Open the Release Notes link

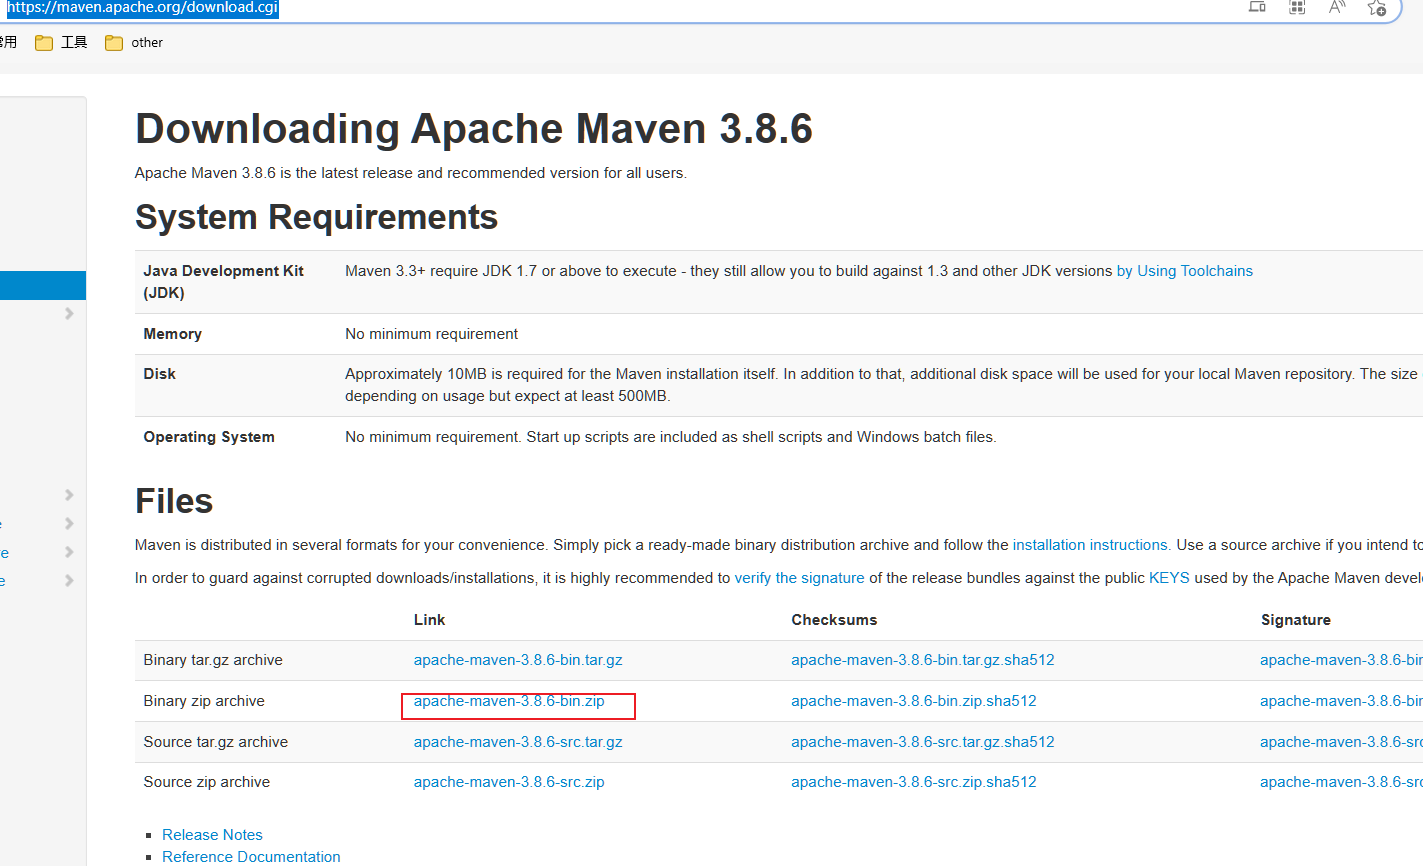pyautogui.click(x=212, y=835)
